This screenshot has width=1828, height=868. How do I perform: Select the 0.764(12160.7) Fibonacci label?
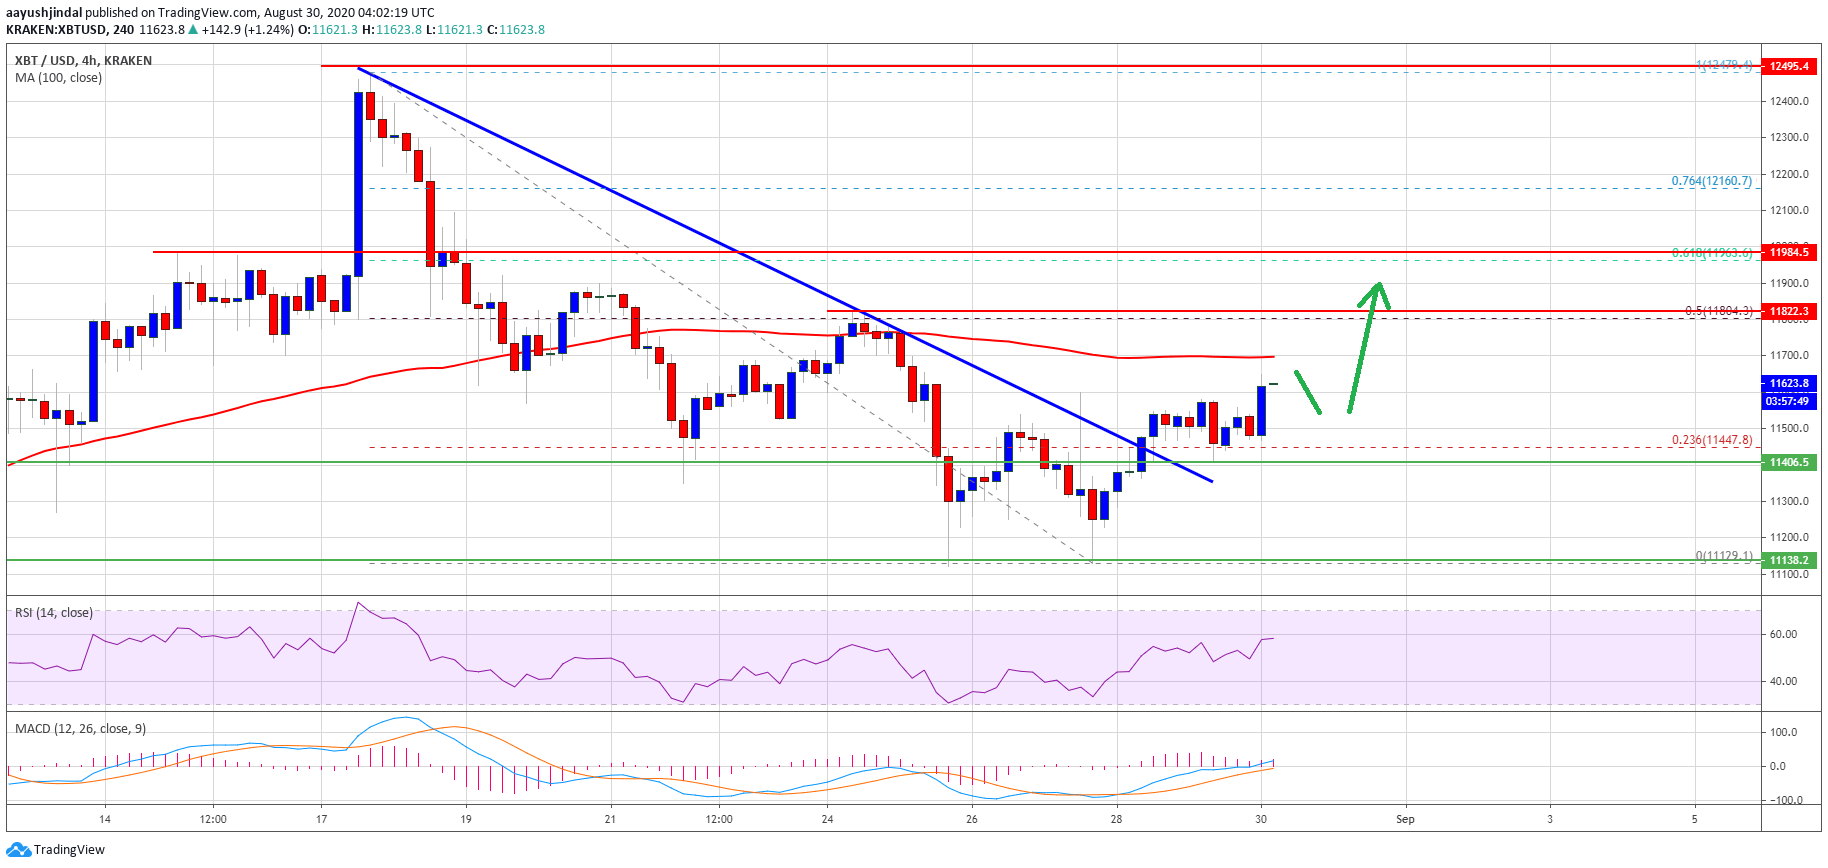[1712, 181]
